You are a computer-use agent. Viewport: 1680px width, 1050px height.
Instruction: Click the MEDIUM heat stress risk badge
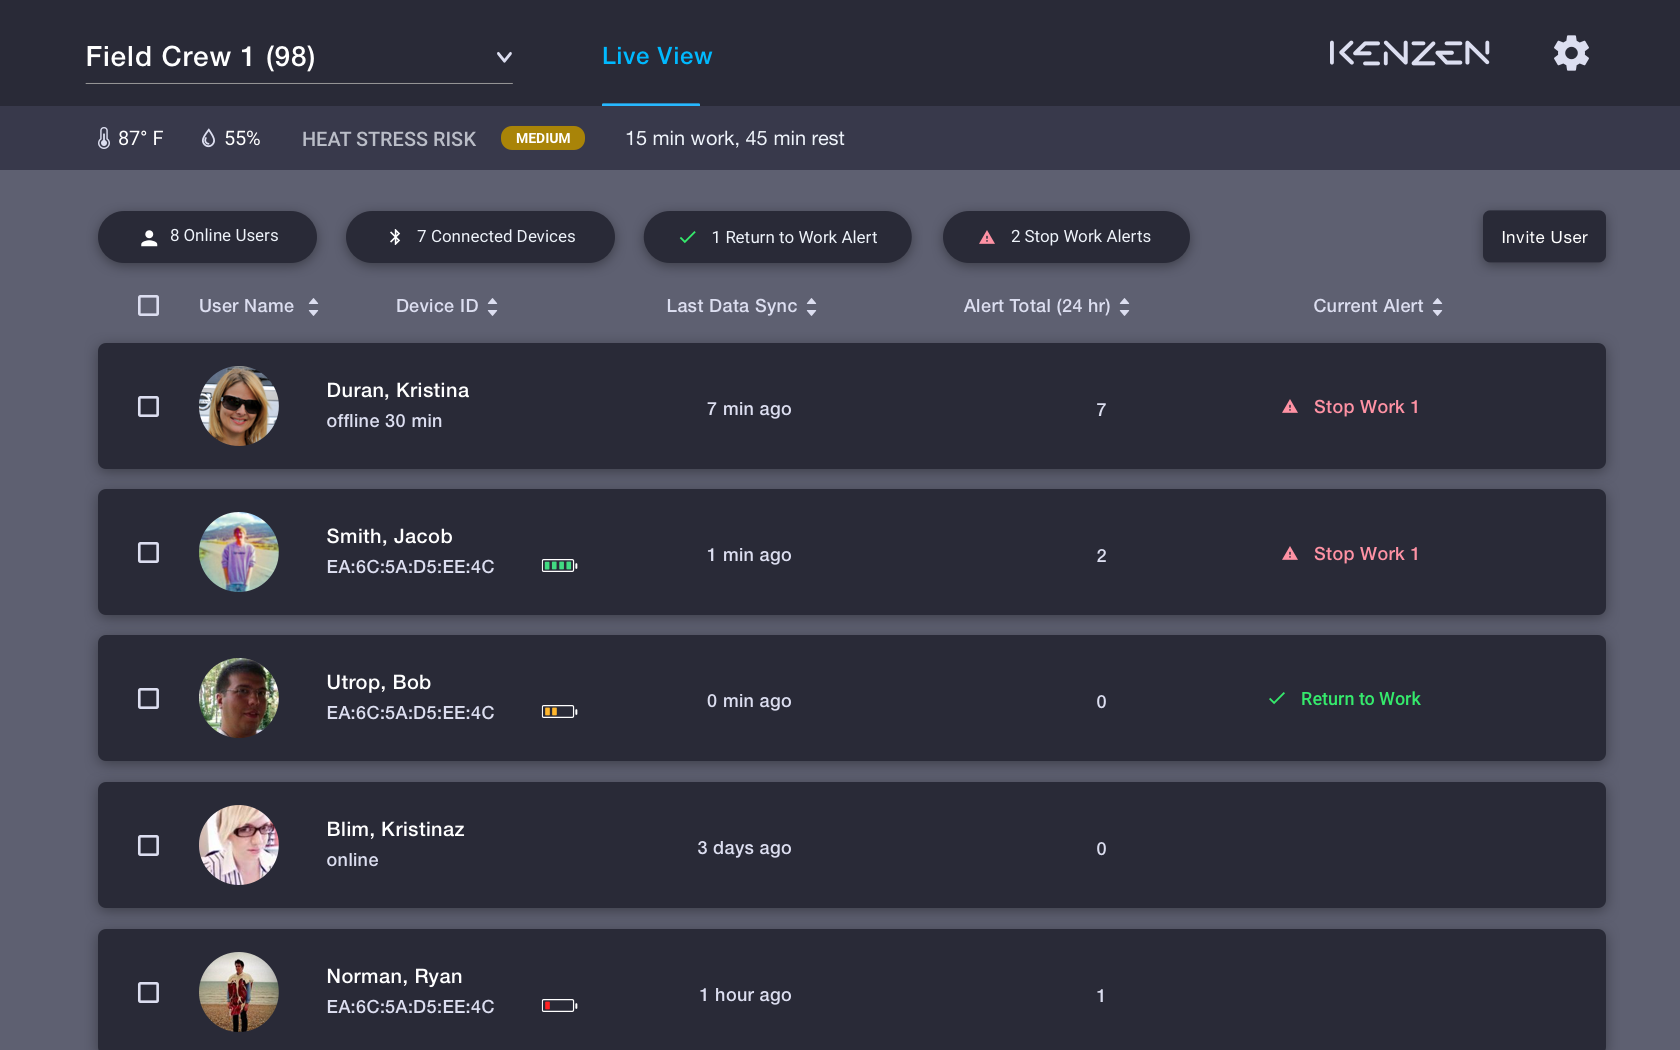coord(543,138)
